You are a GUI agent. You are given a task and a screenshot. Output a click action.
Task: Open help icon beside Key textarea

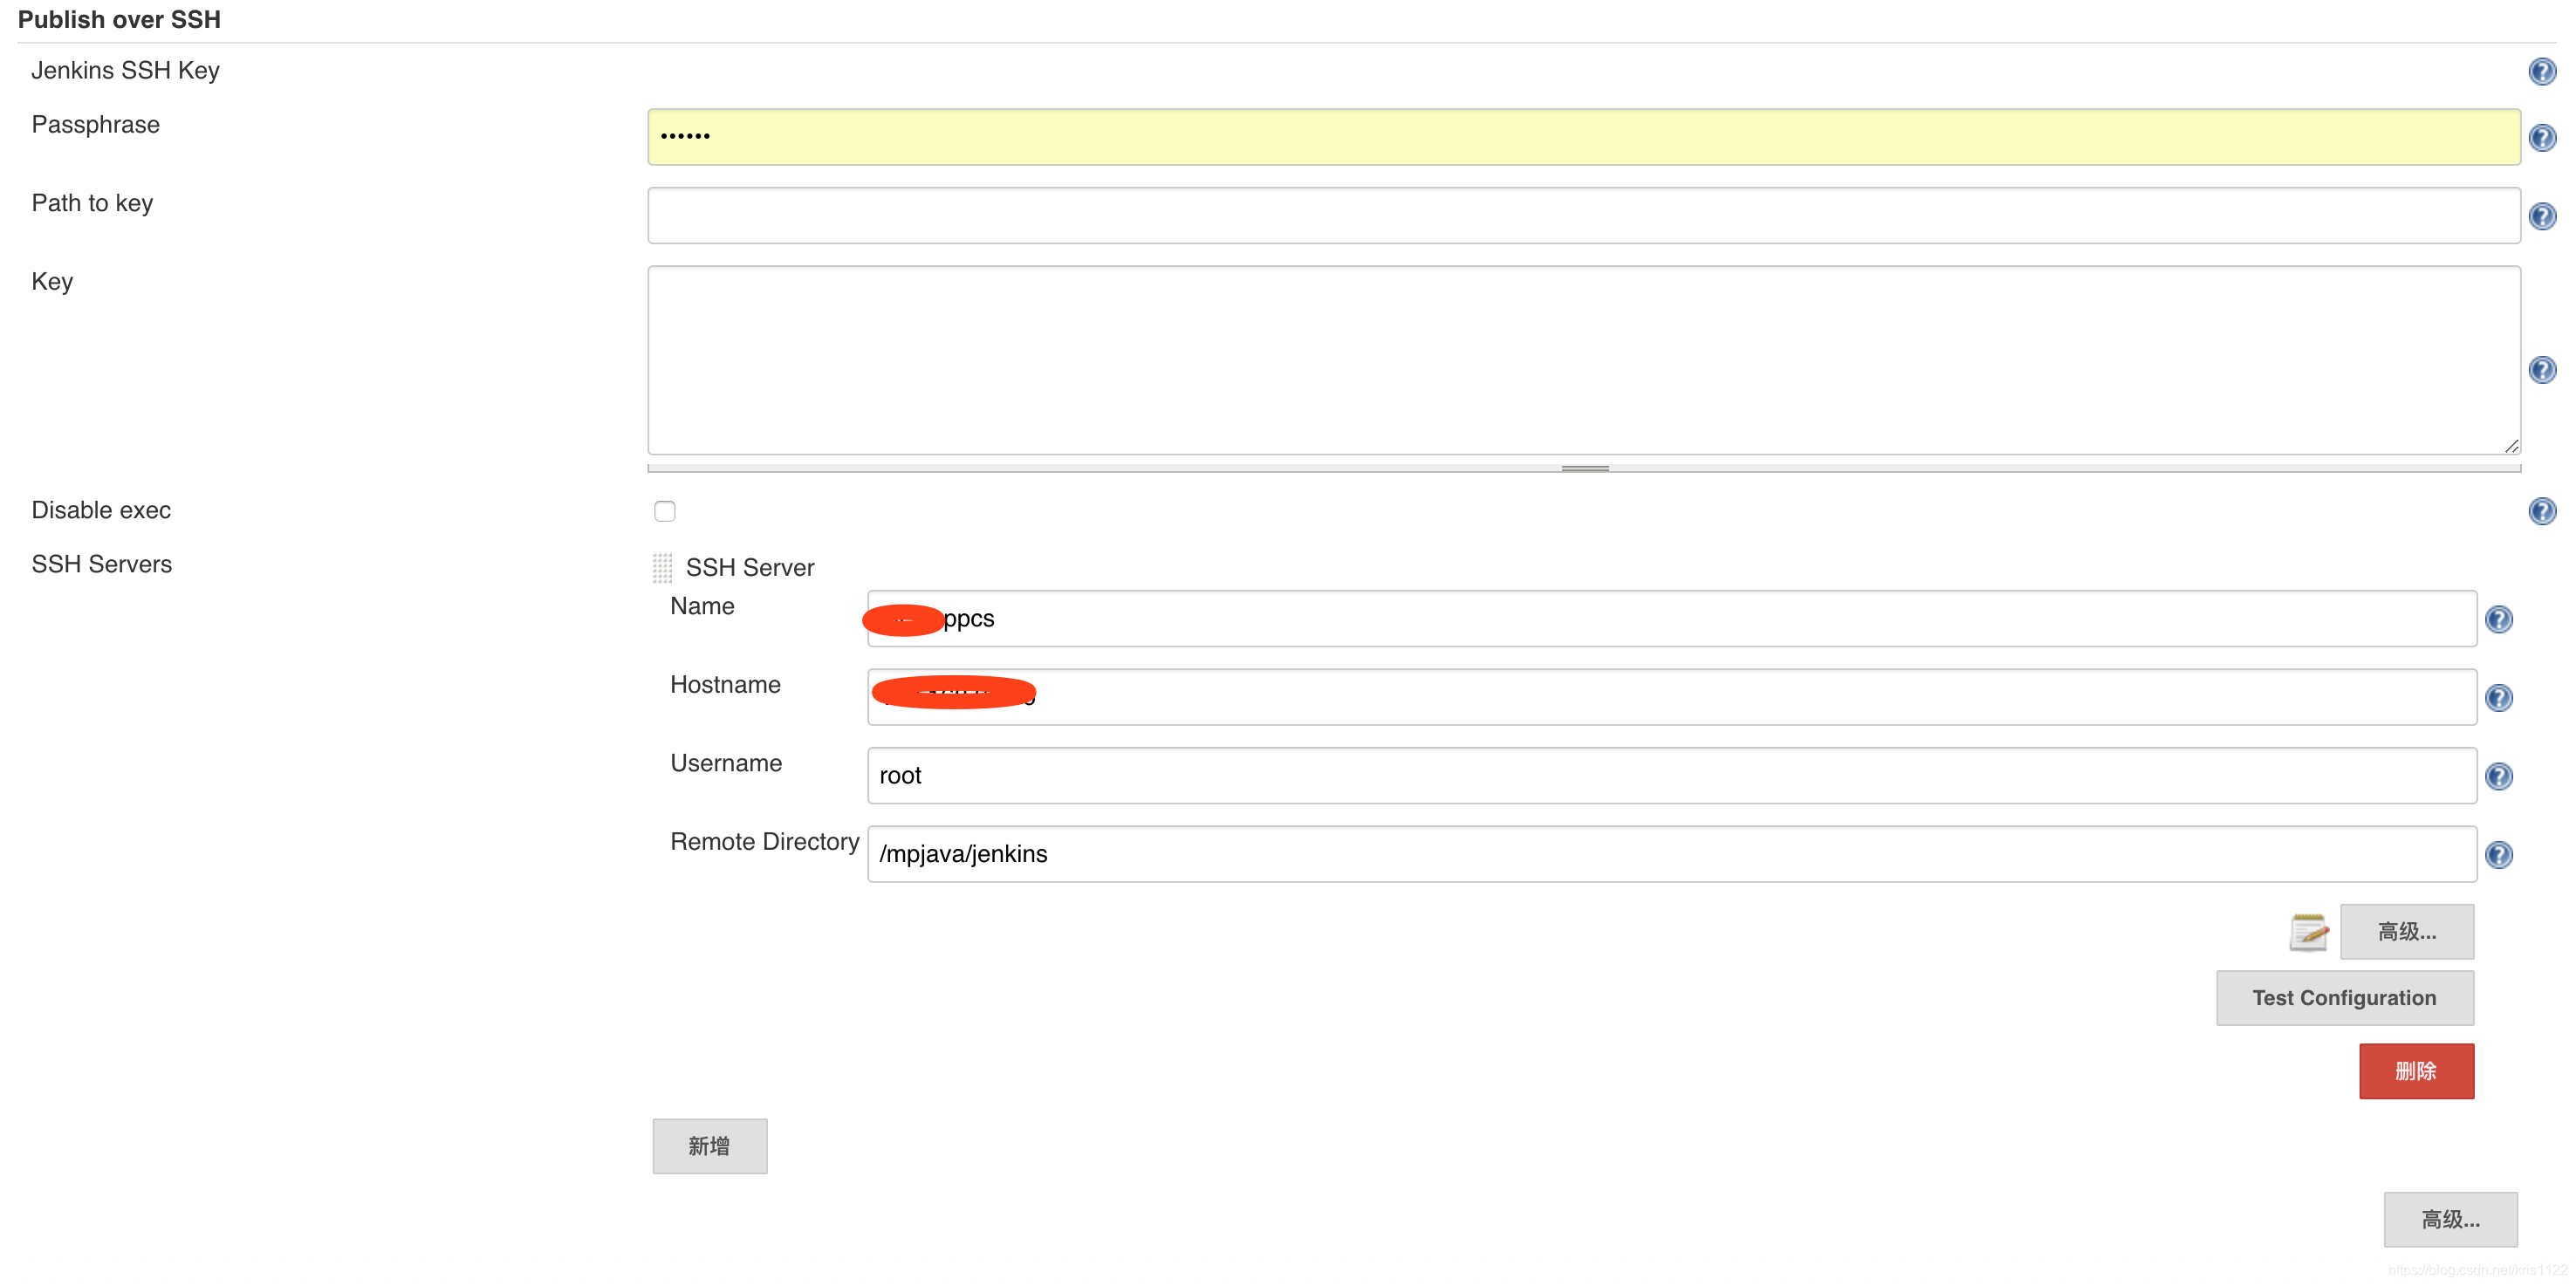[2541, 370]
